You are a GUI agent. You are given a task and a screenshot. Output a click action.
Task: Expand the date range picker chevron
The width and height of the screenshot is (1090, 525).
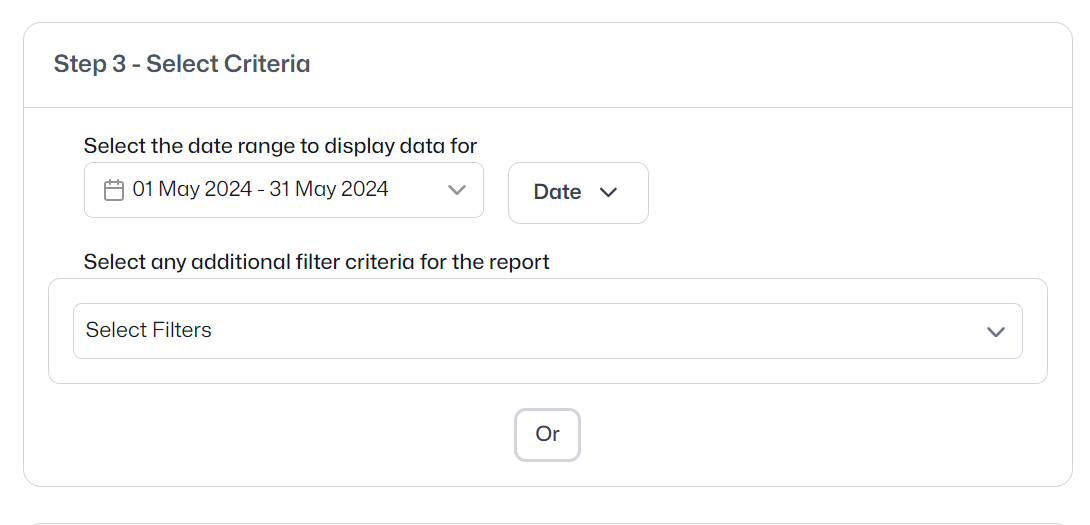pyautogui.click(x=457, y=190)
